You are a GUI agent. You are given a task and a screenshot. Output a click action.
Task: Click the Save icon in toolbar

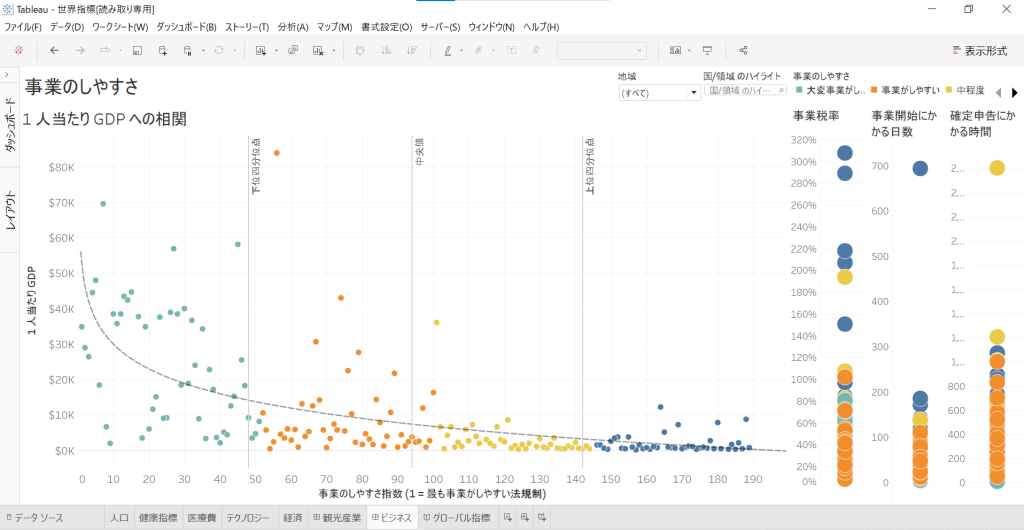[137, 50]
